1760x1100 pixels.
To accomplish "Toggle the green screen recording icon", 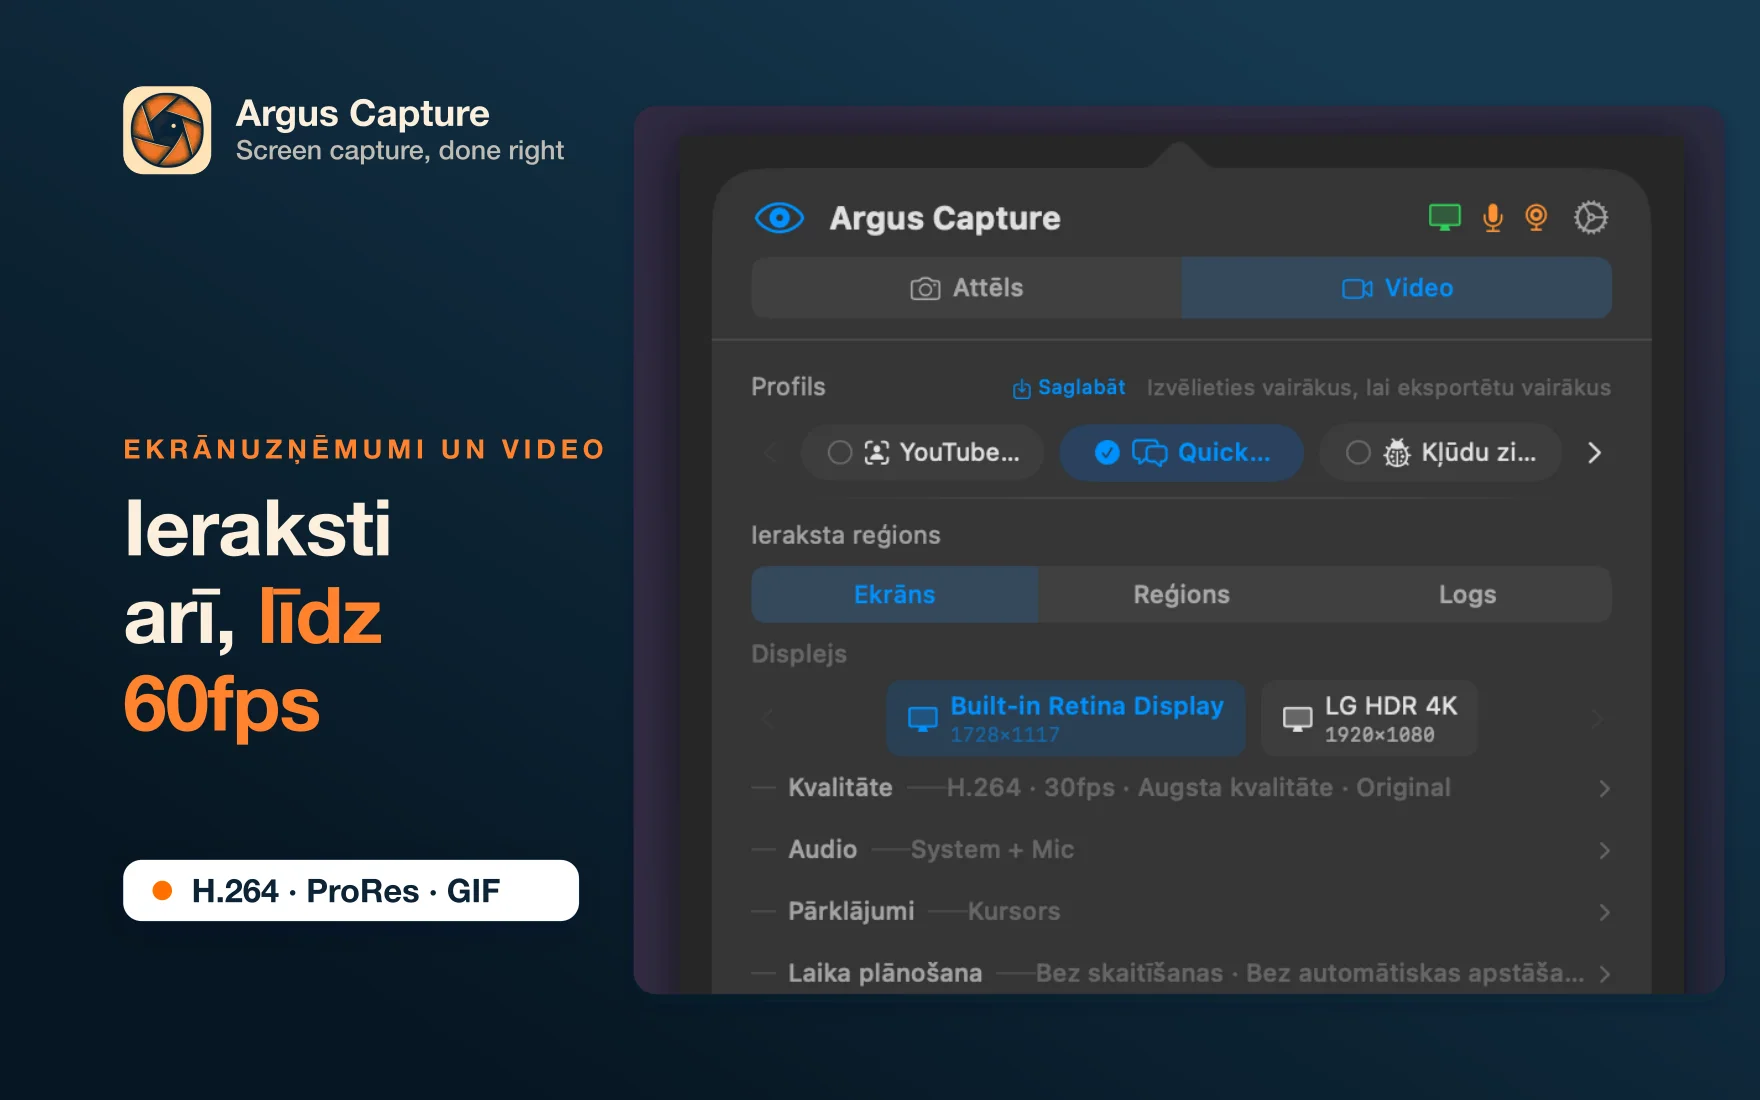I will (x=1444, y=217).
